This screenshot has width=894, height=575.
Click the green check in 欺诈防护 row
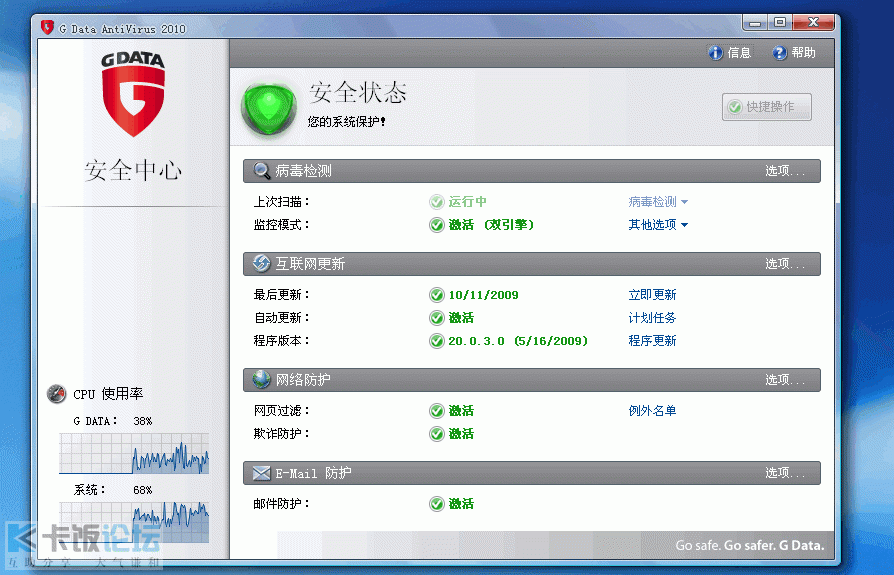click(x=437, y=434)
